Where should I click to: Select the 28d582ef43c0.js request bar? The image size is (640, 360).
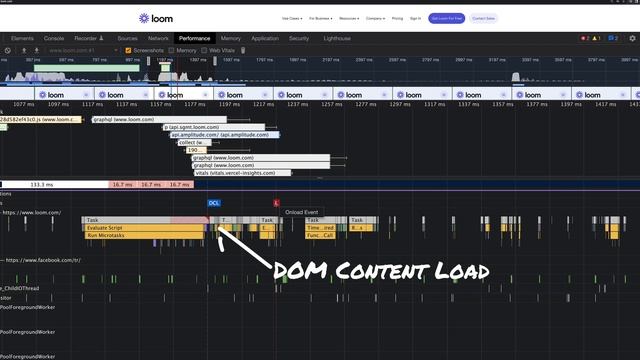40,120
